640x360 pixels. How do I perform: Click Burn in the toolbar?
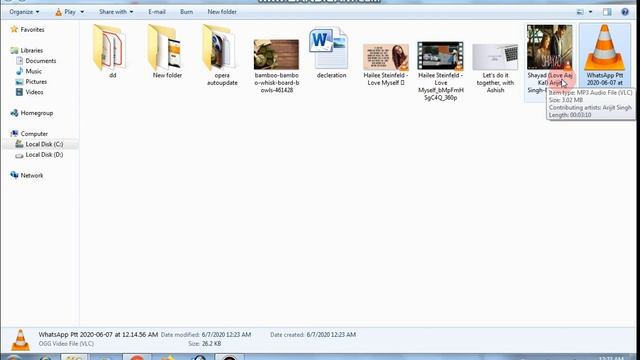[x=186, y=12]
